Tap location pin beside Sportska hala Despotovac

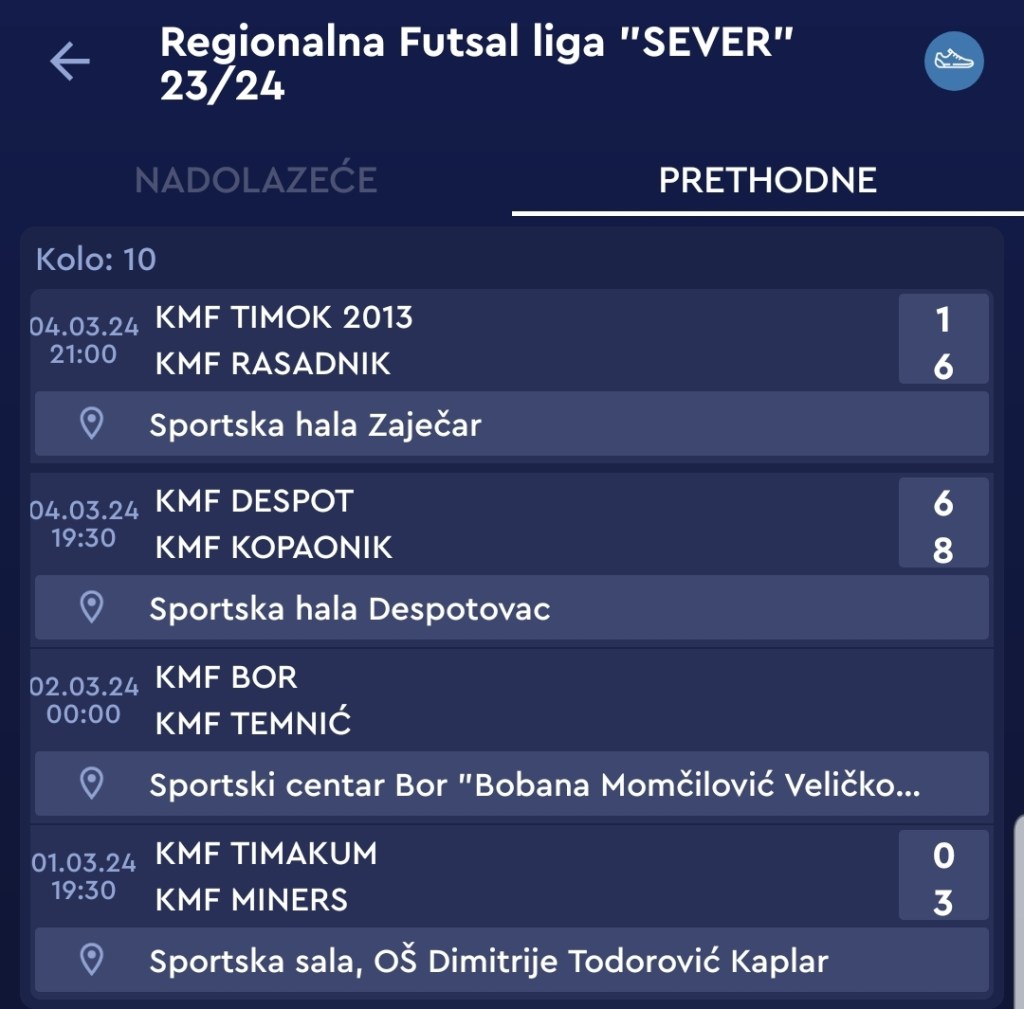(x=92, y=607)
